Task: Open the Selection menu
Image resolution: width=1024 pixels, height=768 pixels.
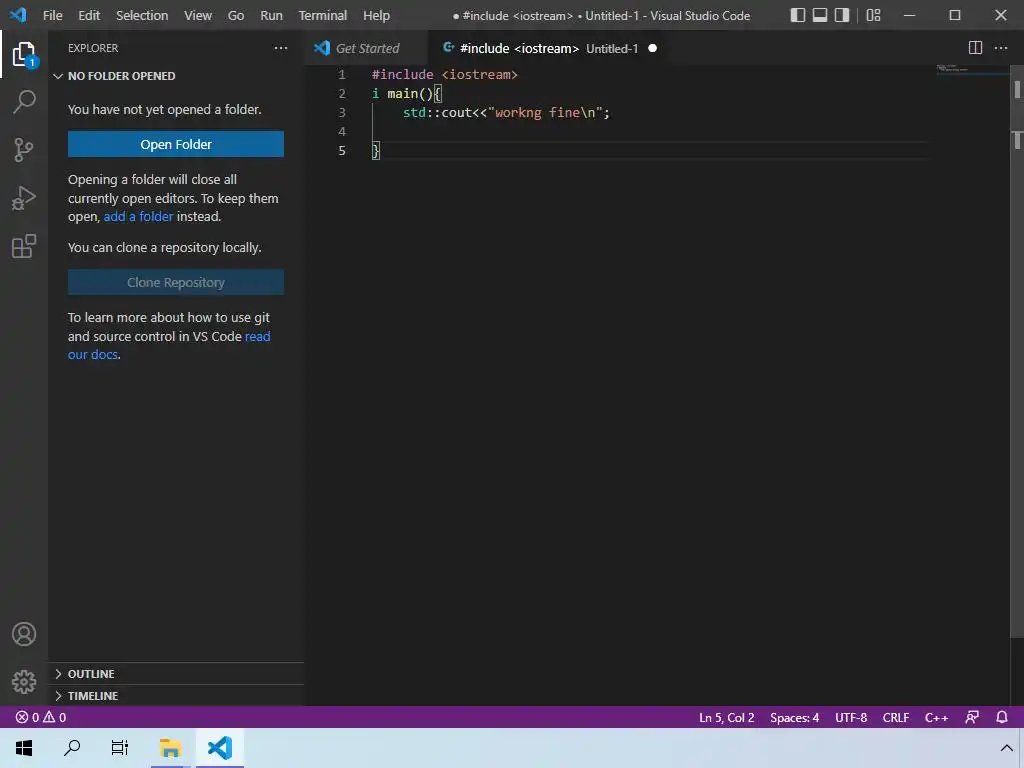Action: pos(142,15)
